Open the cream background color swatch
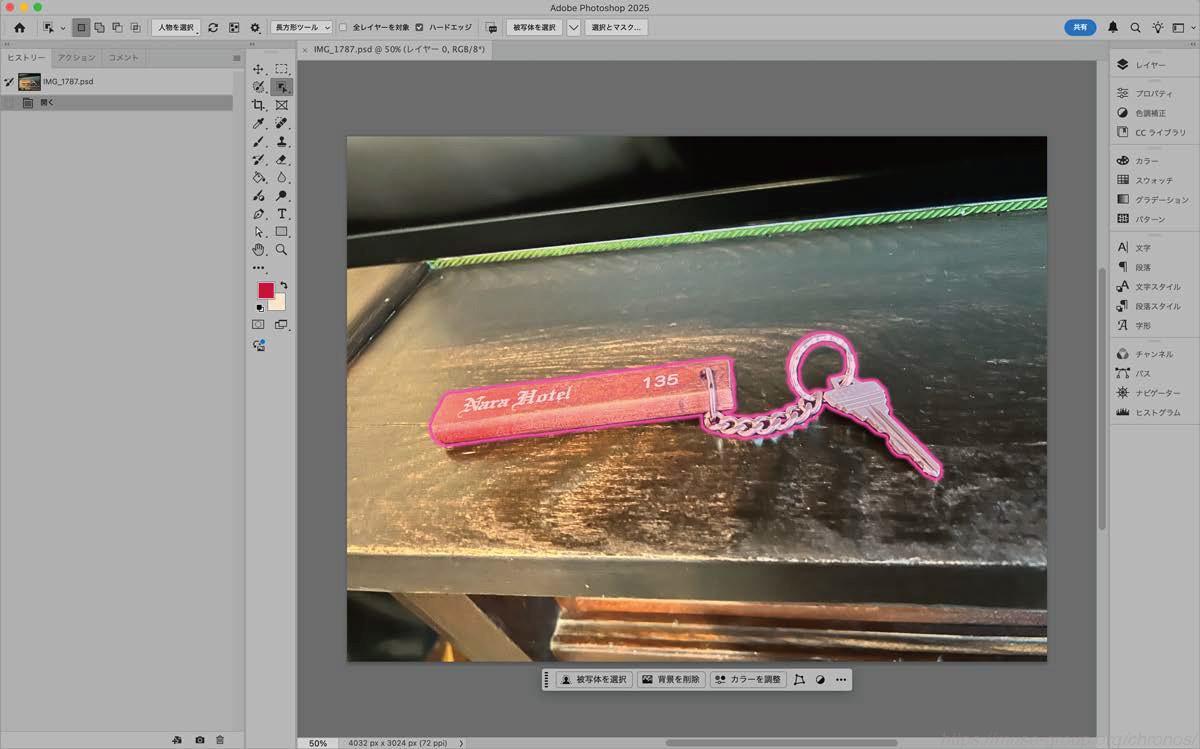1200x749 pixels. (x=279, y=304)
